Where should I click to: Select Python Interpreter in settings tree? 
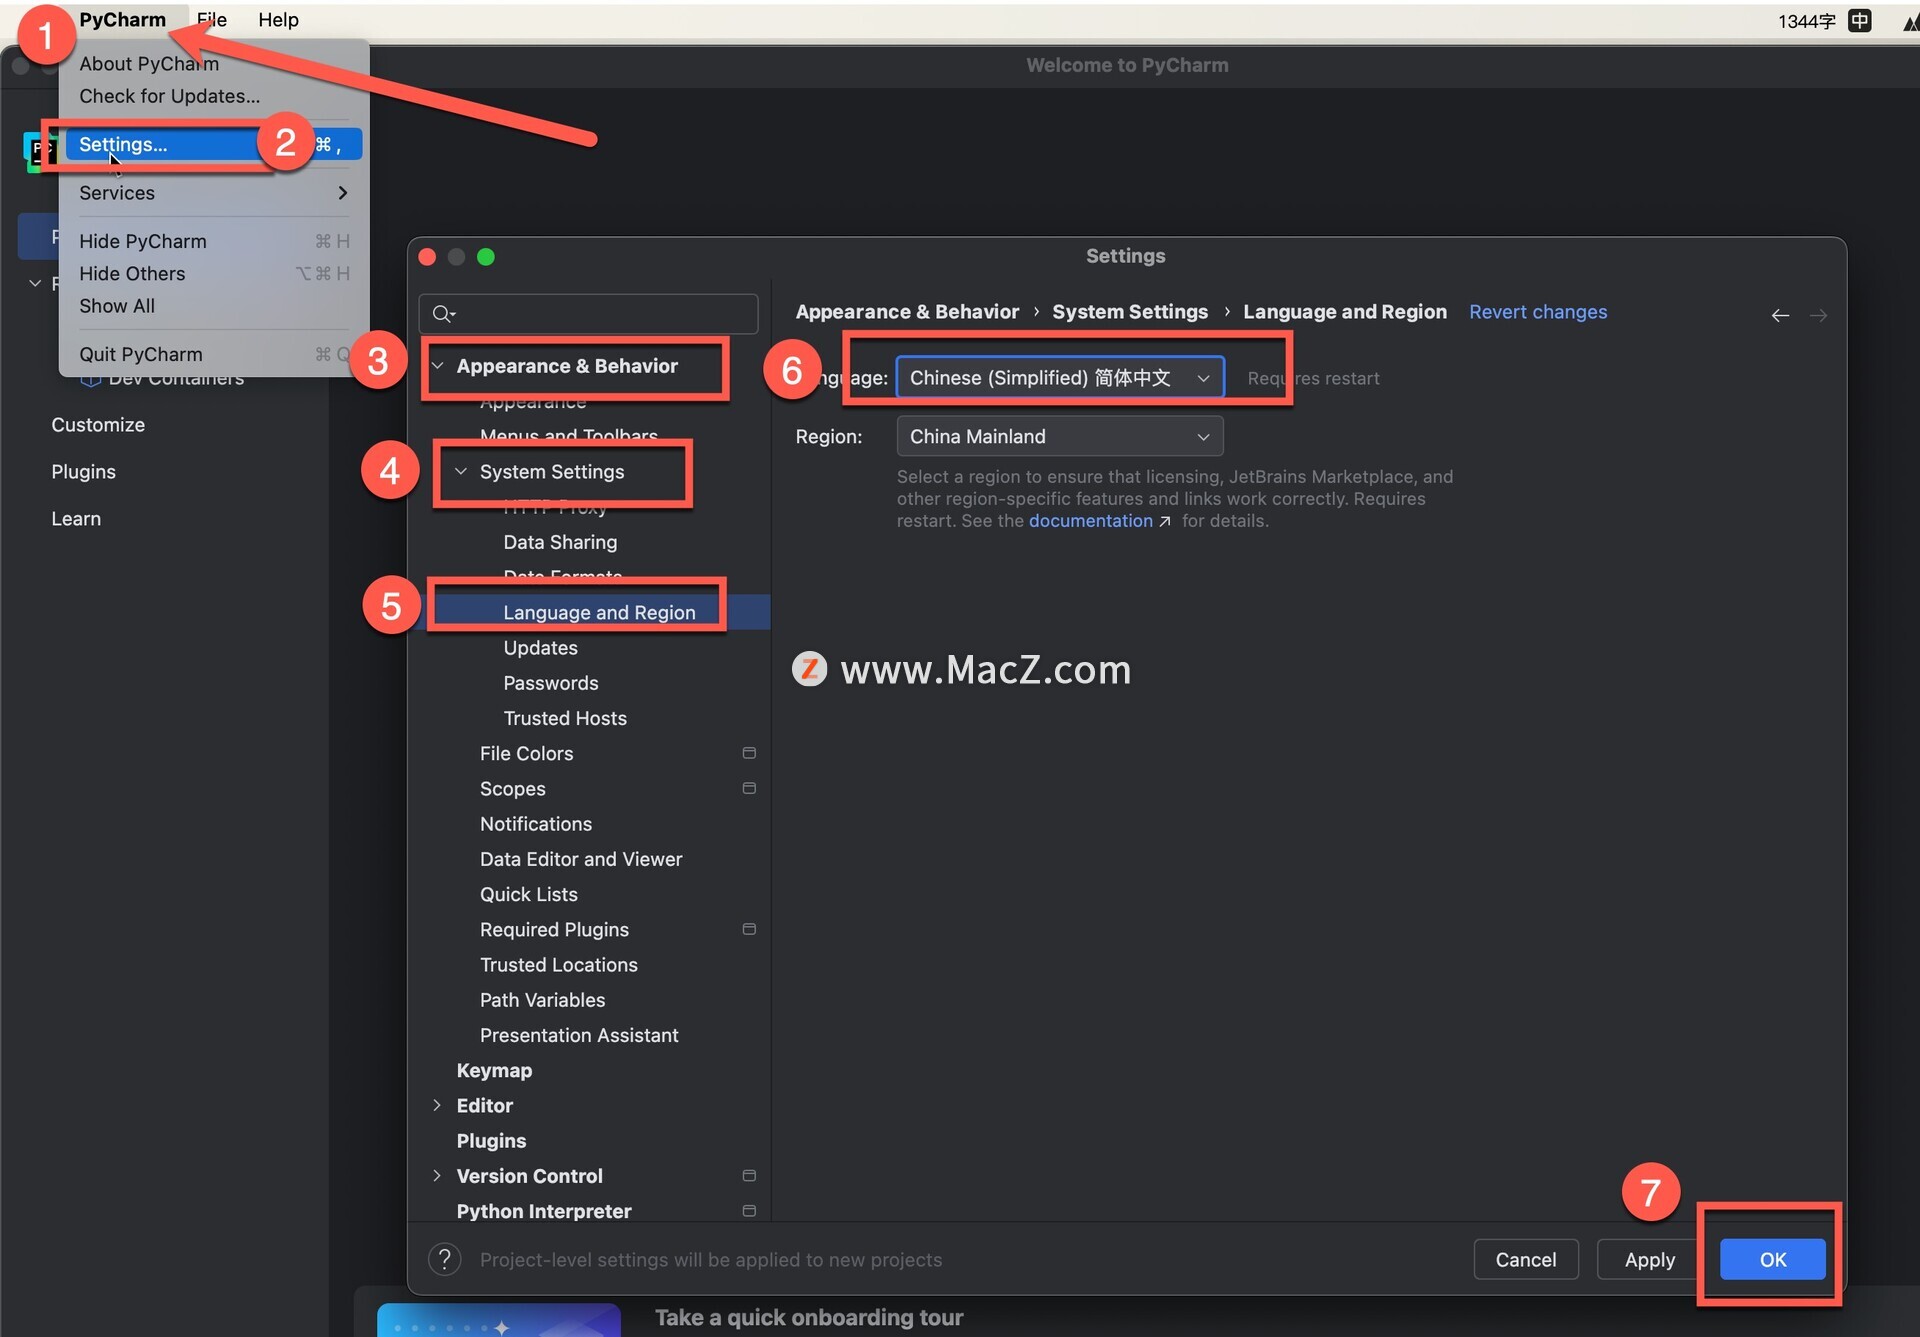(544, 1211)
